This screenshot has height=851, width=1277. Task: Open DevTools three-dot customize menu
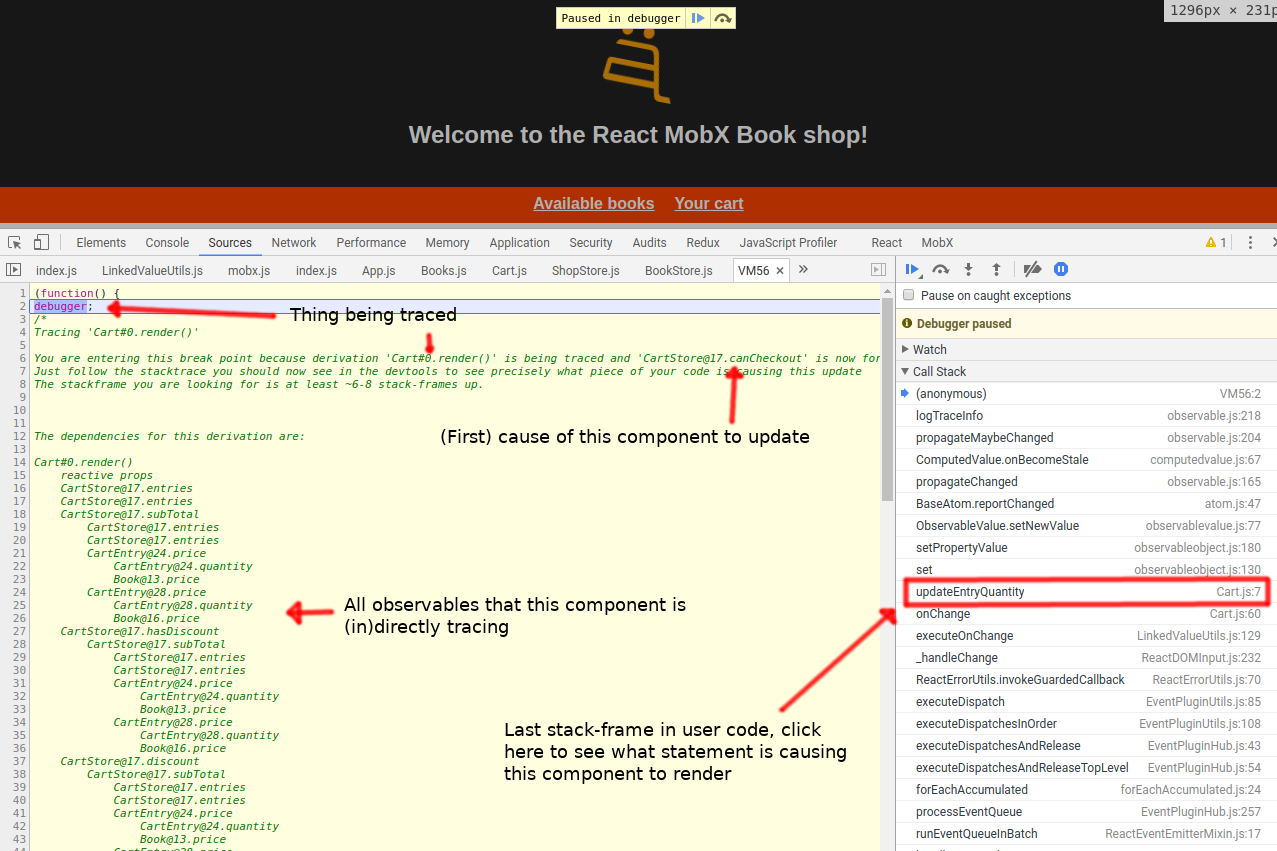click(x=1250, y=242)
